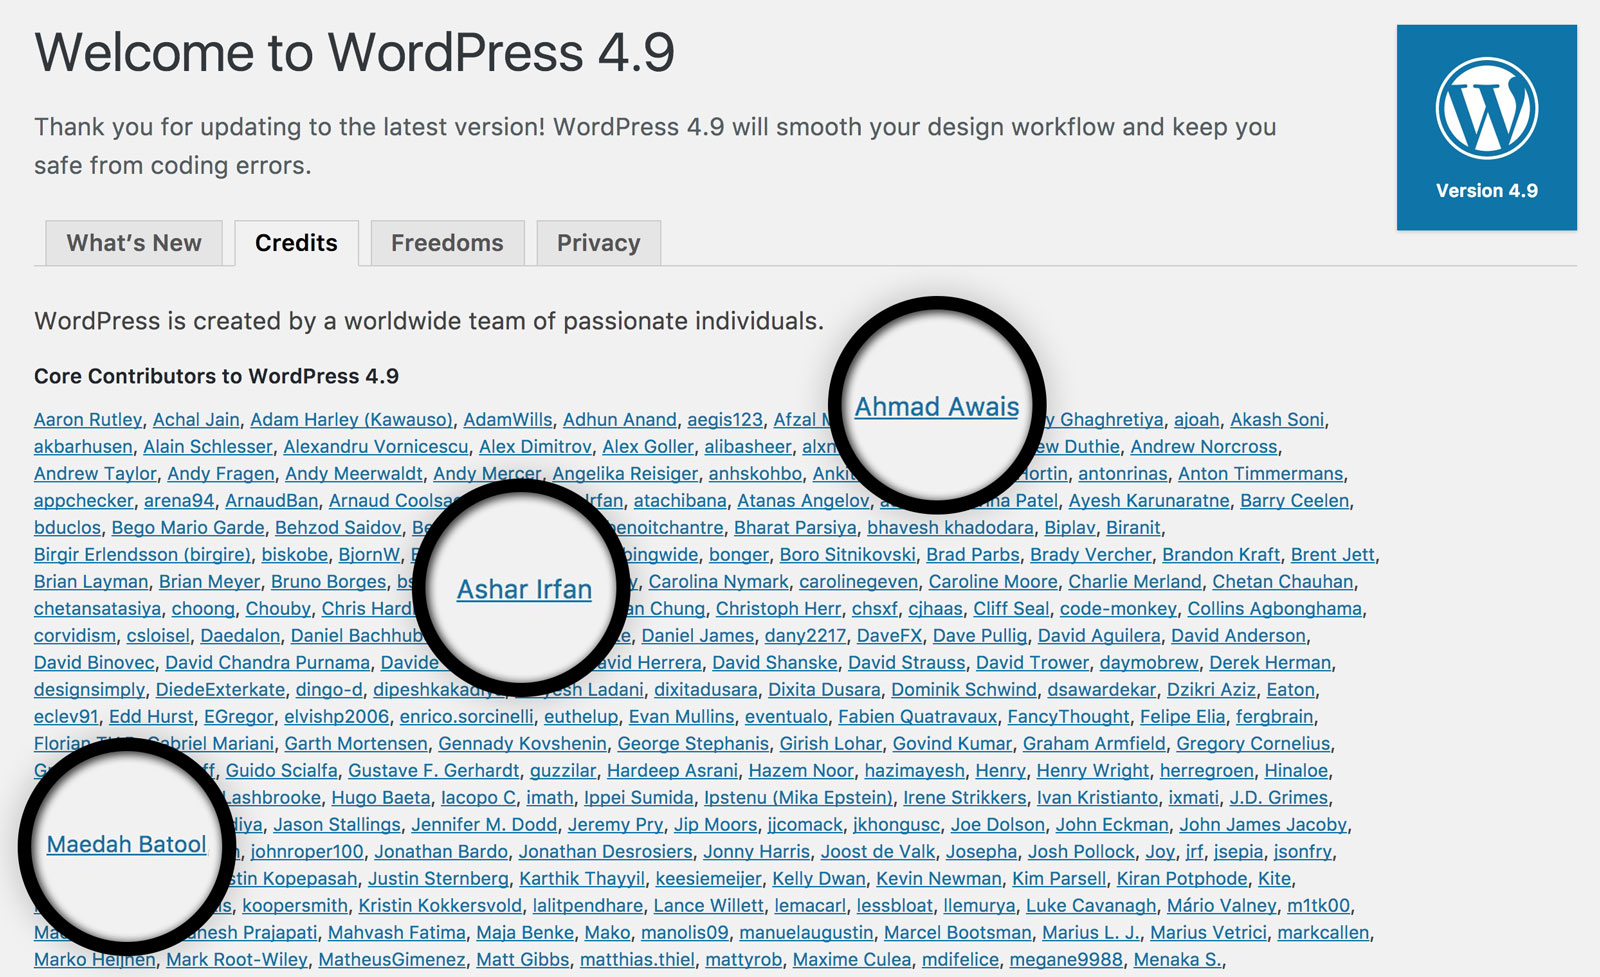This screenshot has height=977, width=1600.
Task: Click Behzod Saidov link
Action: pos(338,528)
